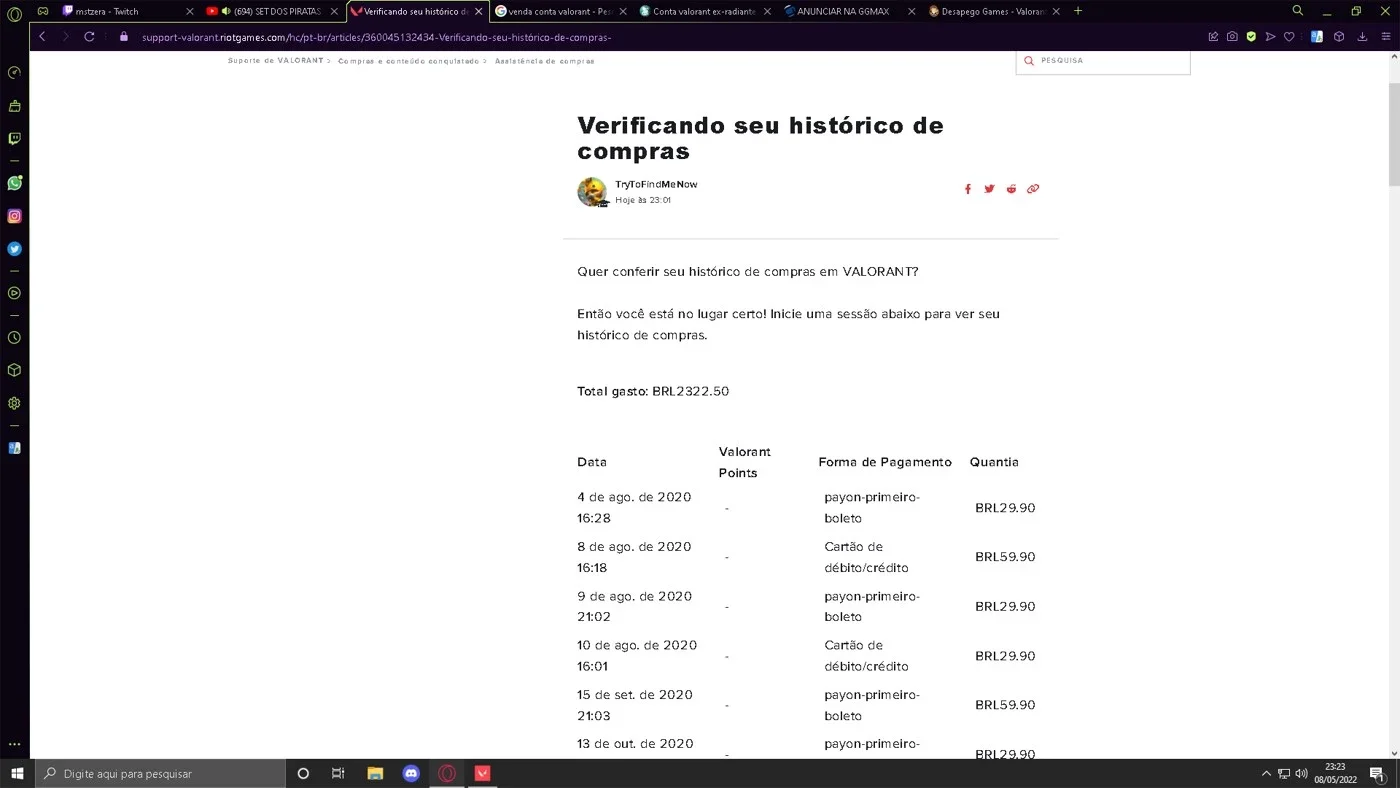
Task: Open the Twitter sidebar panel
Action: (14, 249)
